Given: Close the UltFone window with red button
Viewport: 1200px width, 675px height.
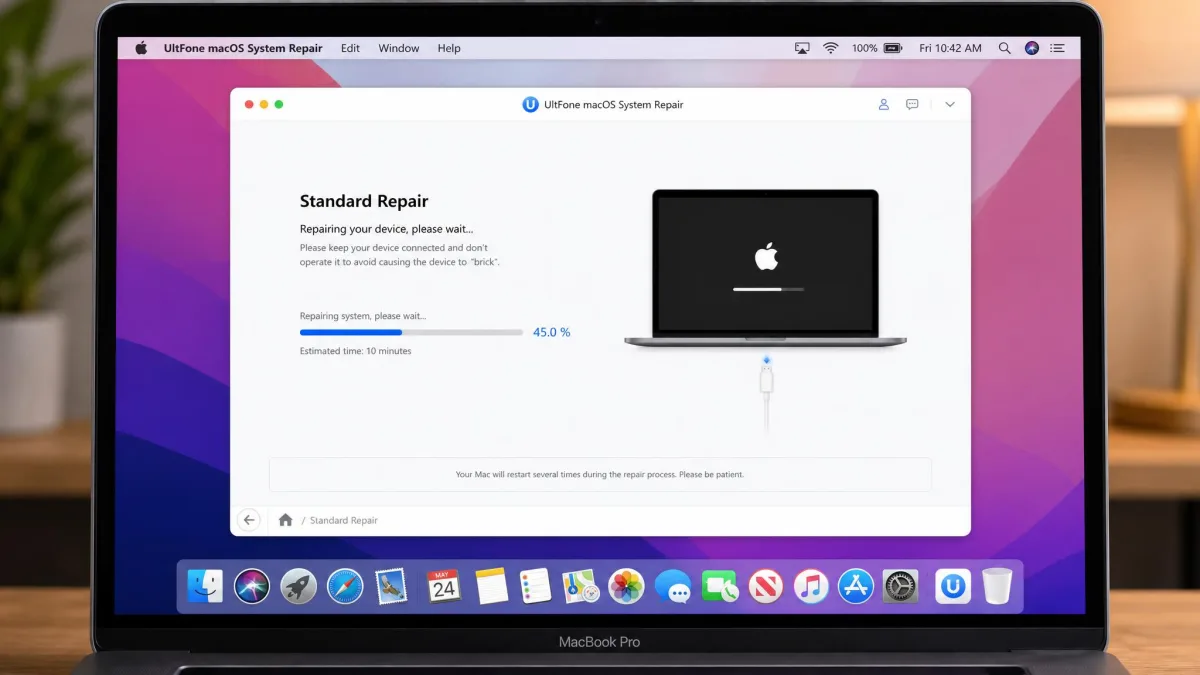Looking at the screenshot, I should 248,104.
